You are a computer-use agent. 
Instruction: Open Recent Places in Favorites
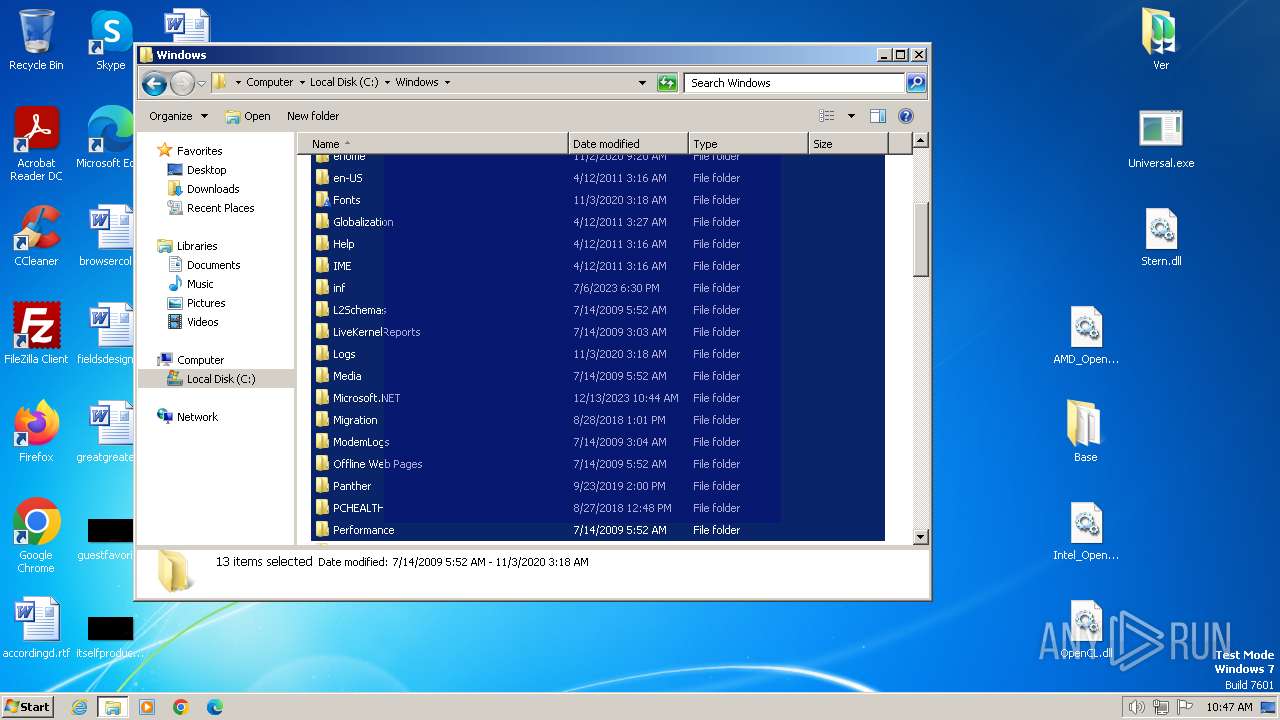(220, 208)
